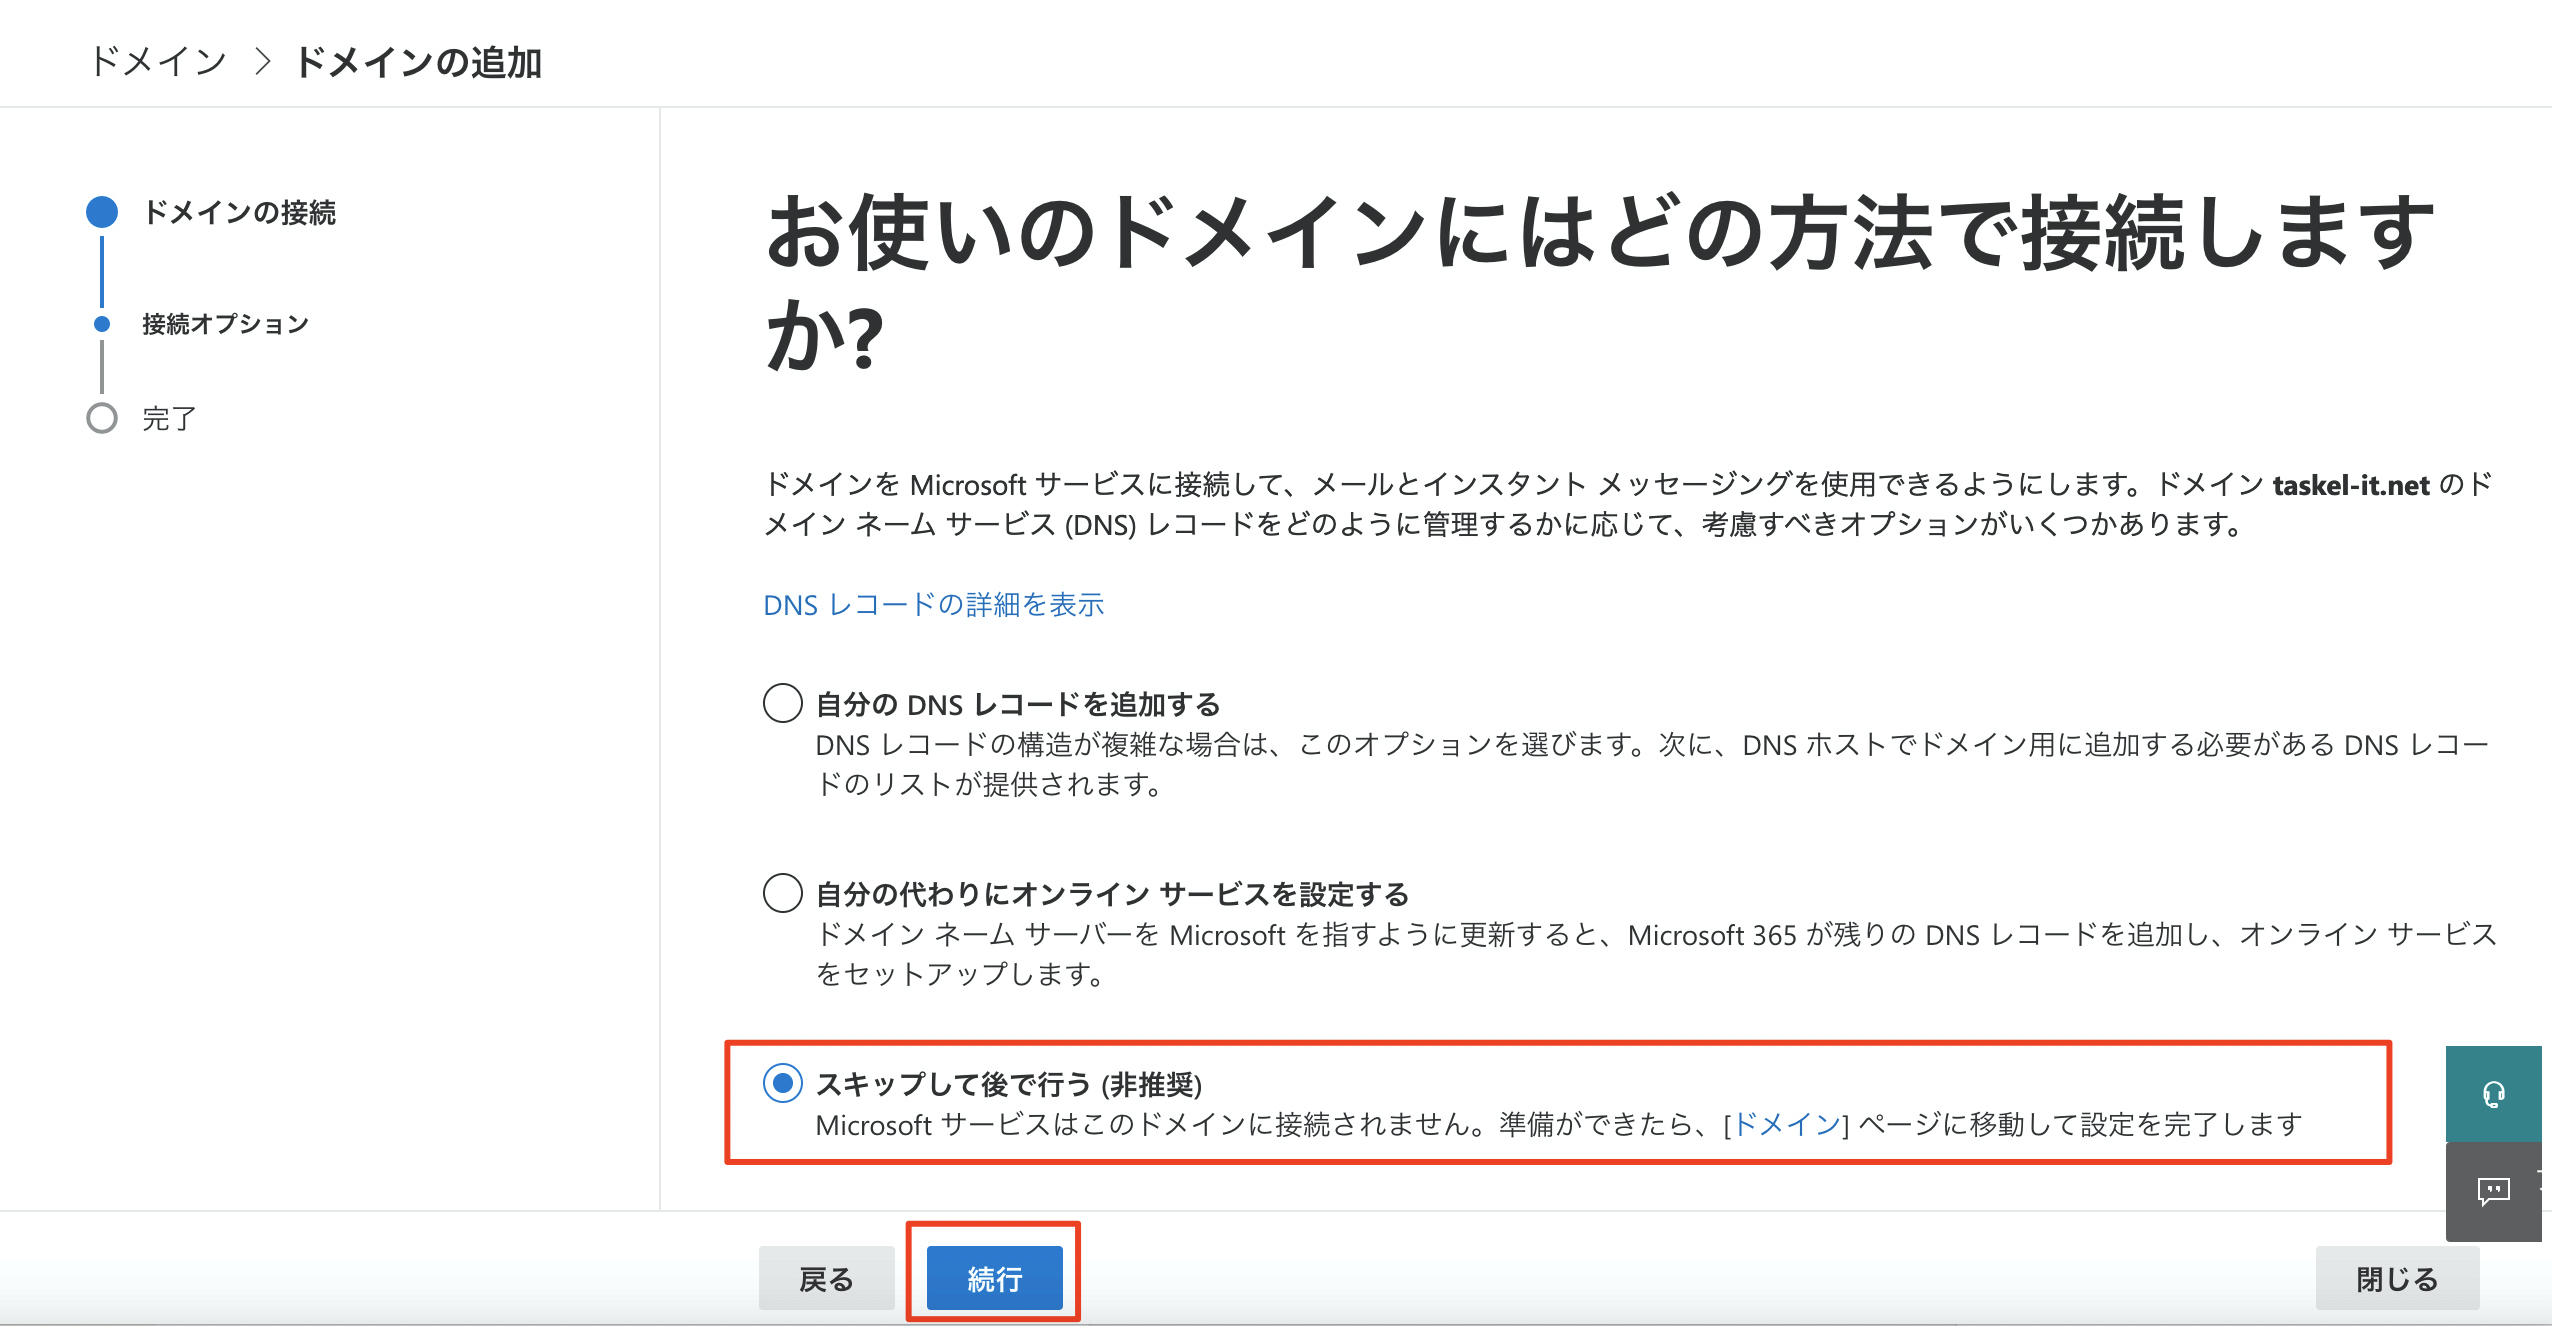Select ドメインの接続 step label in sidebar
This screenshot has width=2552, height=1326.
(239, 212)
